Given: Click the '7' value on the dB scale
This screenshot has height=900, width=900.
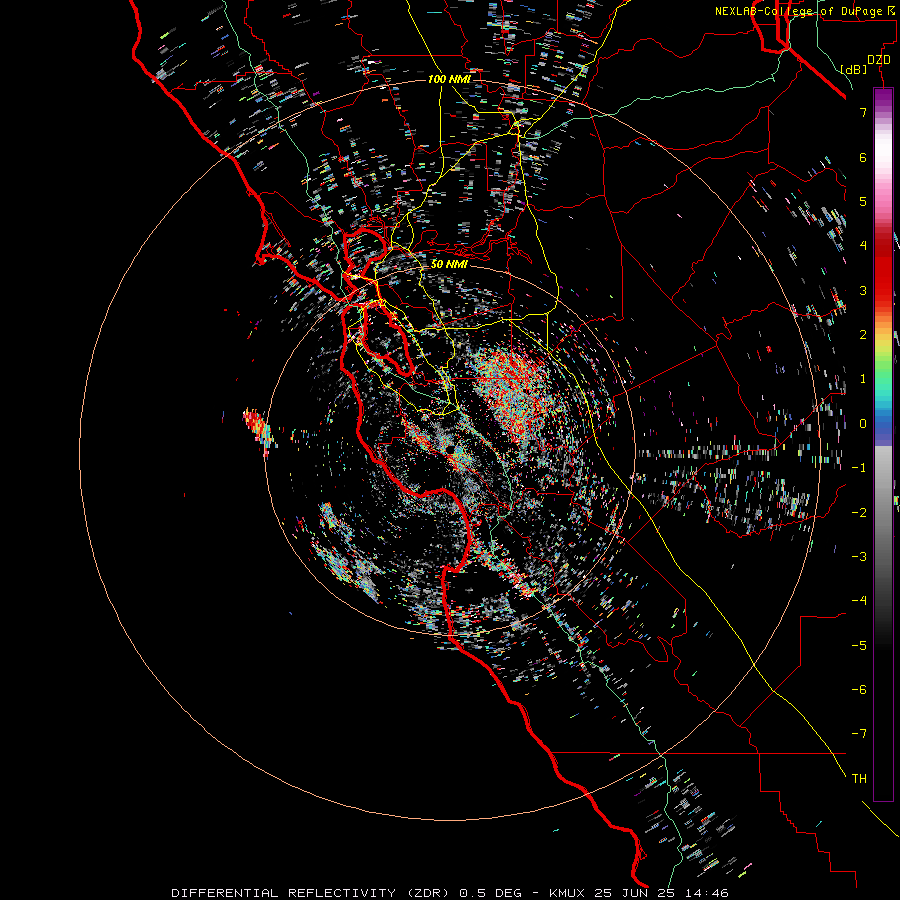Looking at the screenshot, I should click(x=863, y=112).
